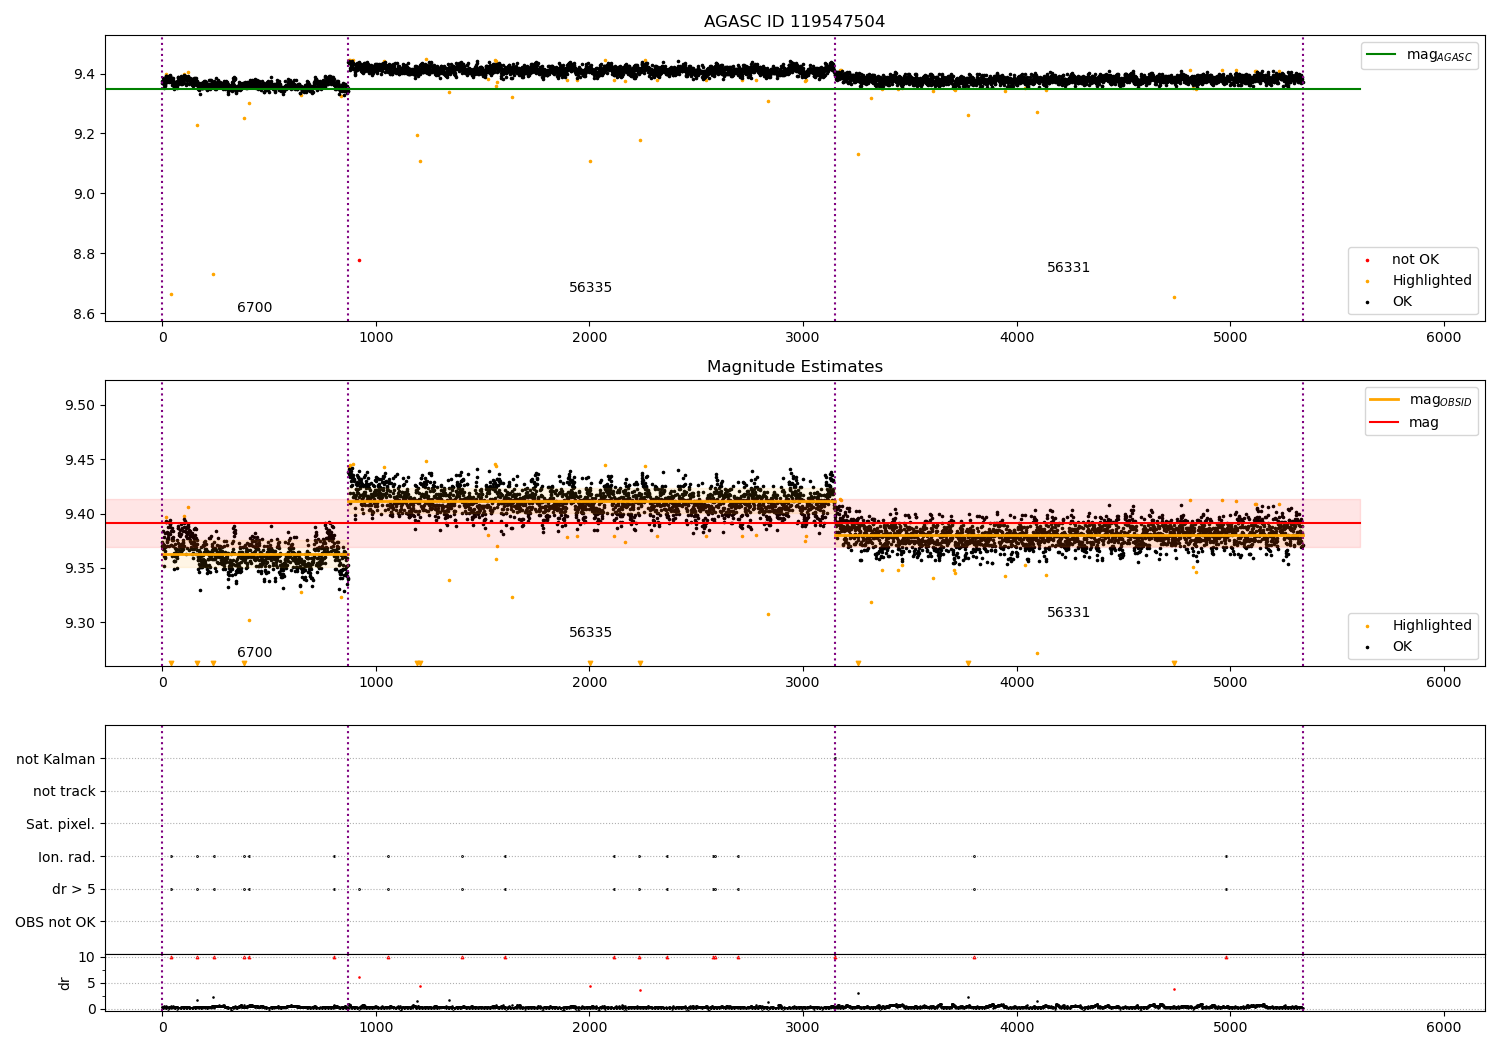Click obsid label 6700 in the top panel
1500x1050 pixels.
[254, 308]
